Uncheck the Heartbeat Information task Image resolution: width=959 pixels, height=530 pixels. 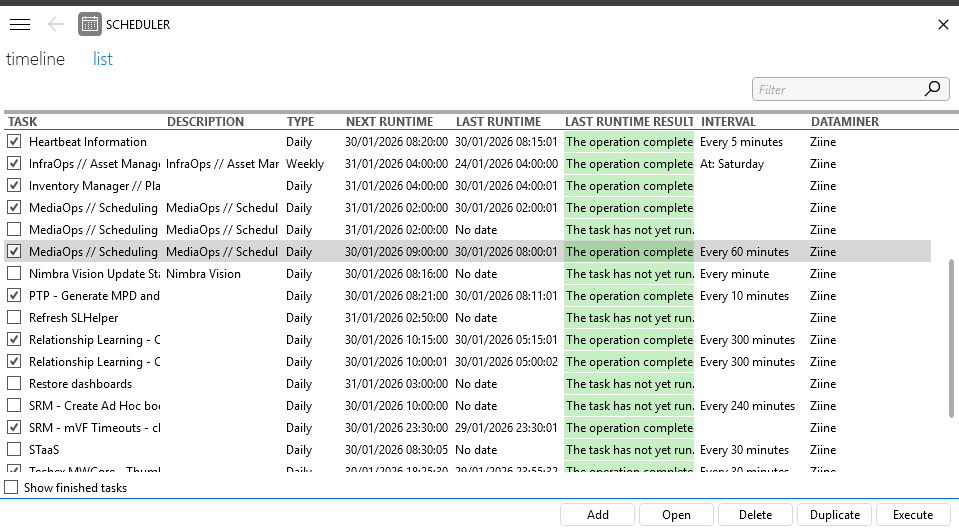(14, 142)
